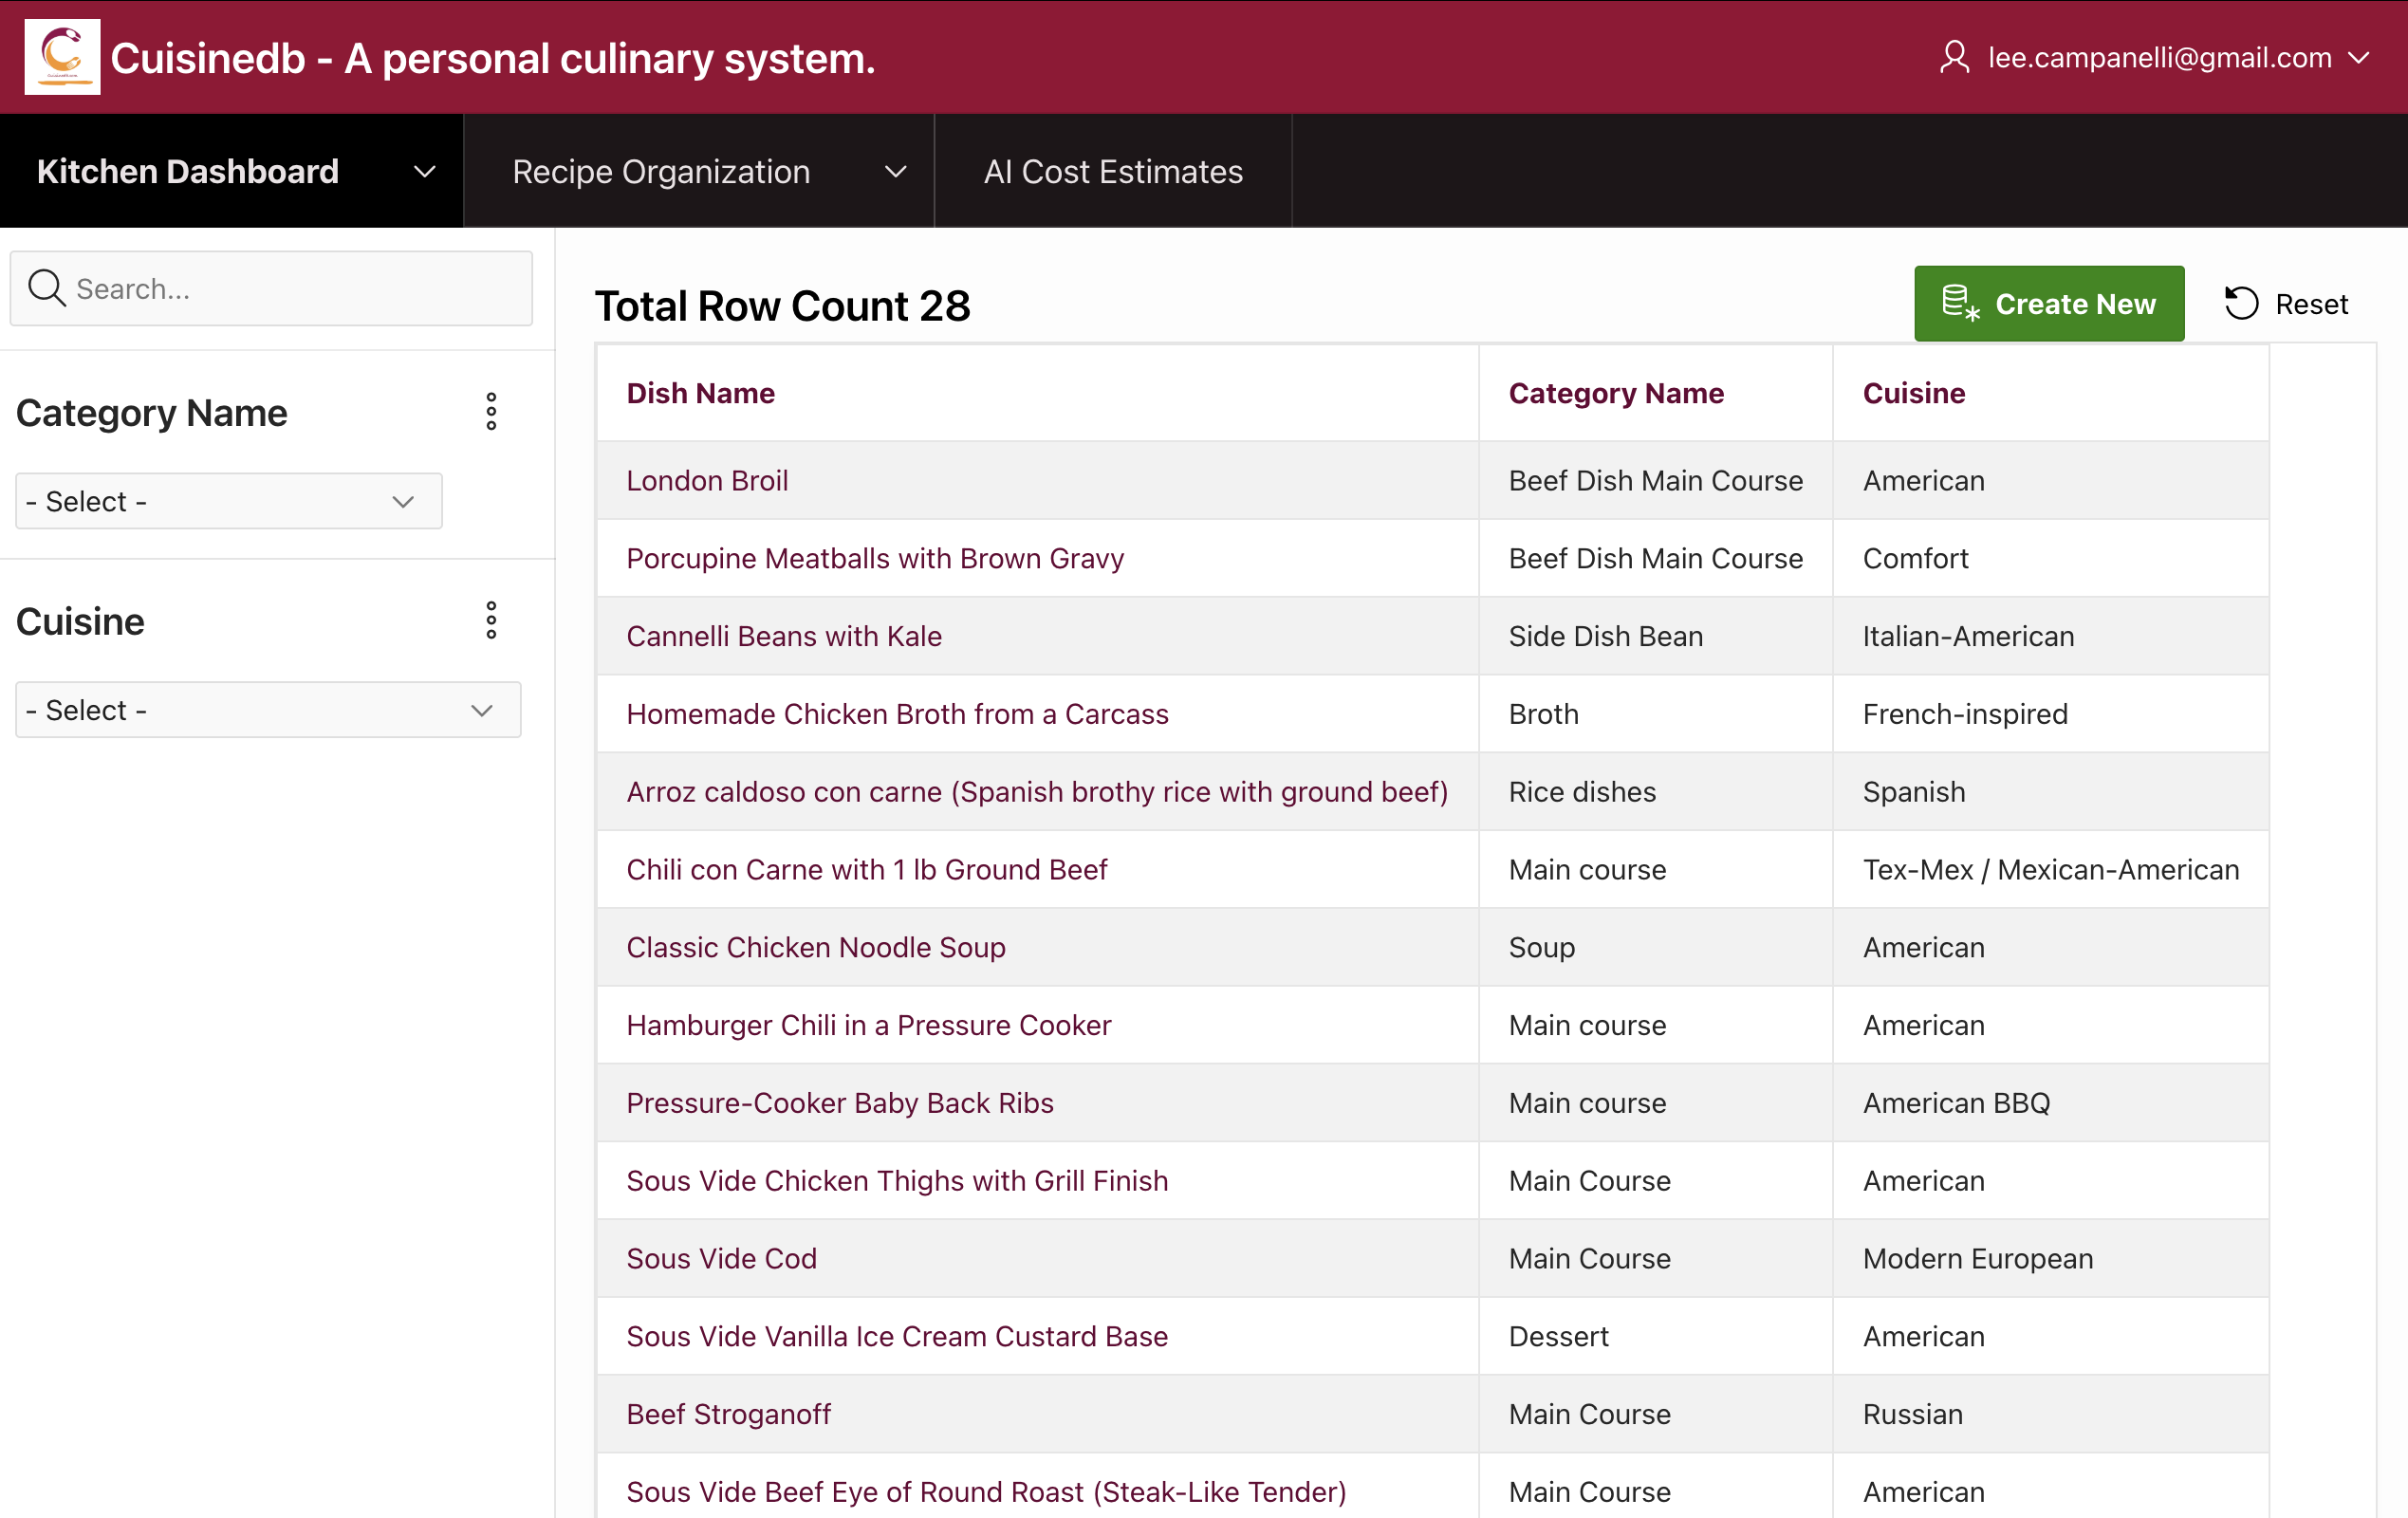2408x1518 pixels.
Task: Switch to the AI Cost Estimates tab
Action: pos(1113,171)
